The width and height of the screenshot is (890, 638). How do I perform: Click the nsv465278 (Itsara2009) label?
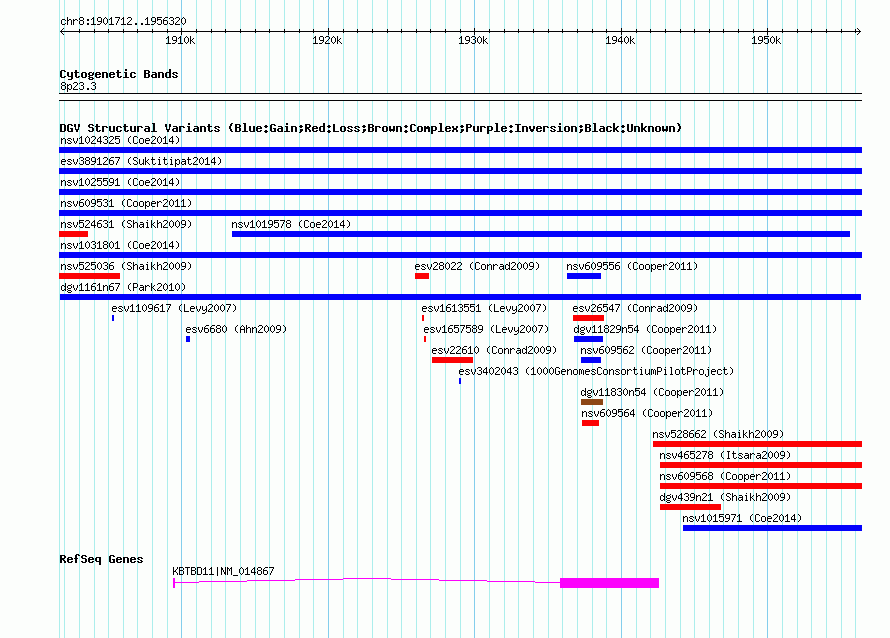click(725, 455)
